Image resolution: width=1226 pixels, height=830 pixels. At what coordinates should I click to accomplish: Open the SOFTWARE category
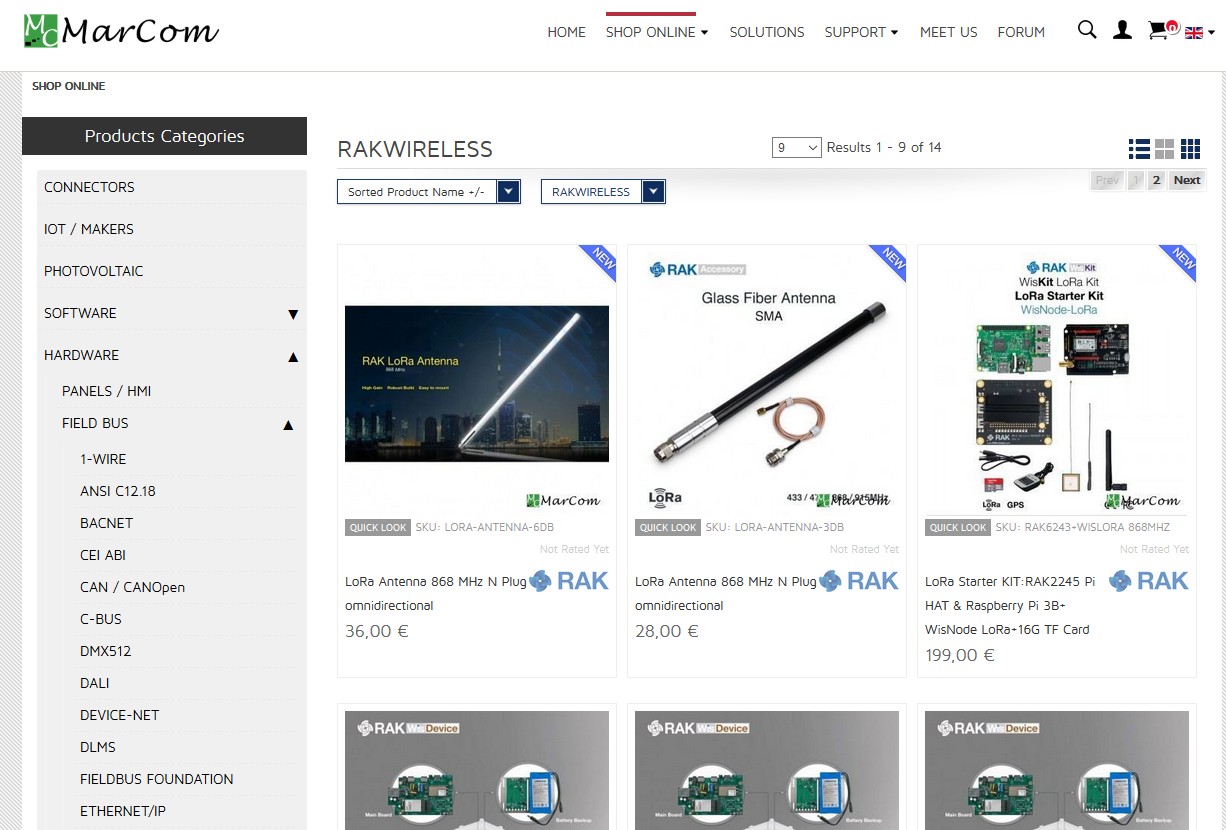pos(80,313)
